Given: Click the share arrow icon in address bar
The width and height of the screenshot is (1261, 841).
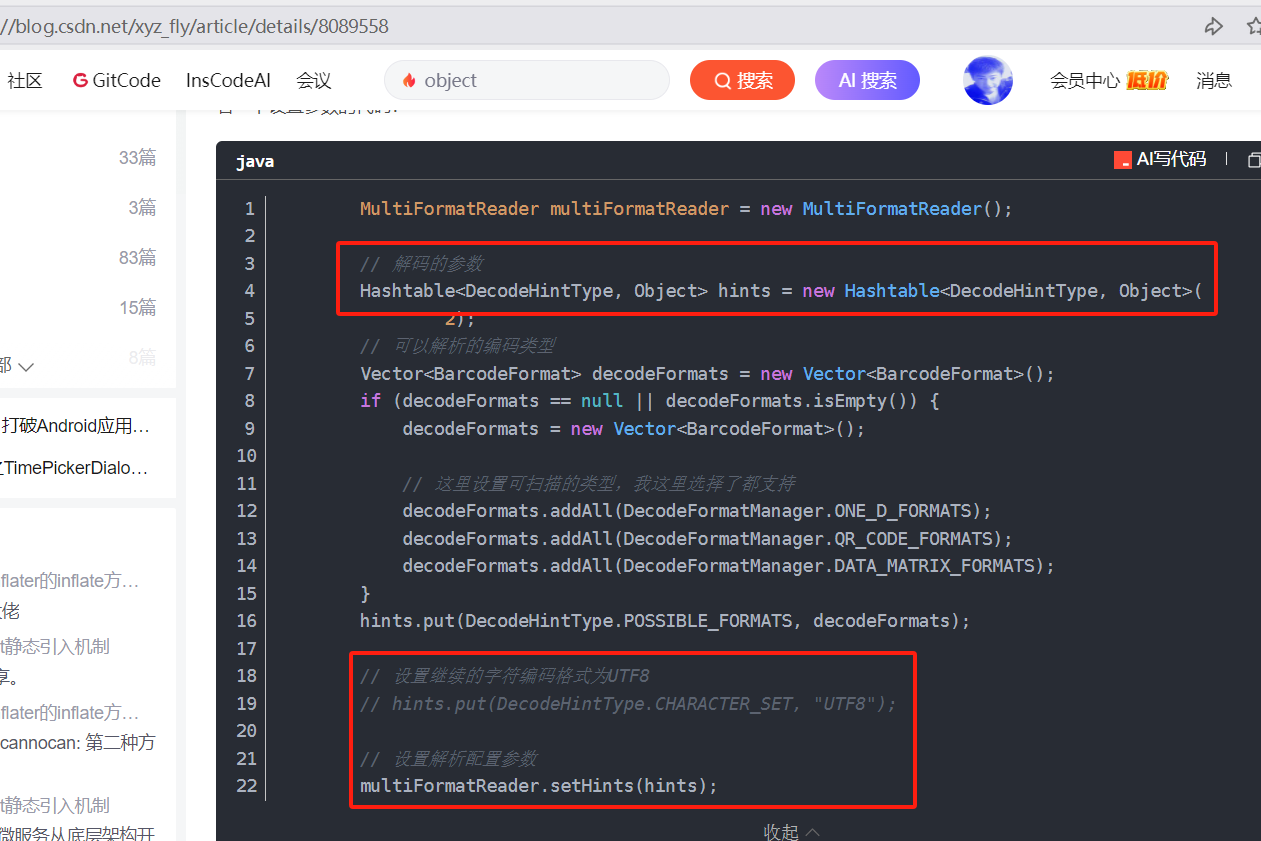Looking at the screenshot, I should (x=1214, y=27).
